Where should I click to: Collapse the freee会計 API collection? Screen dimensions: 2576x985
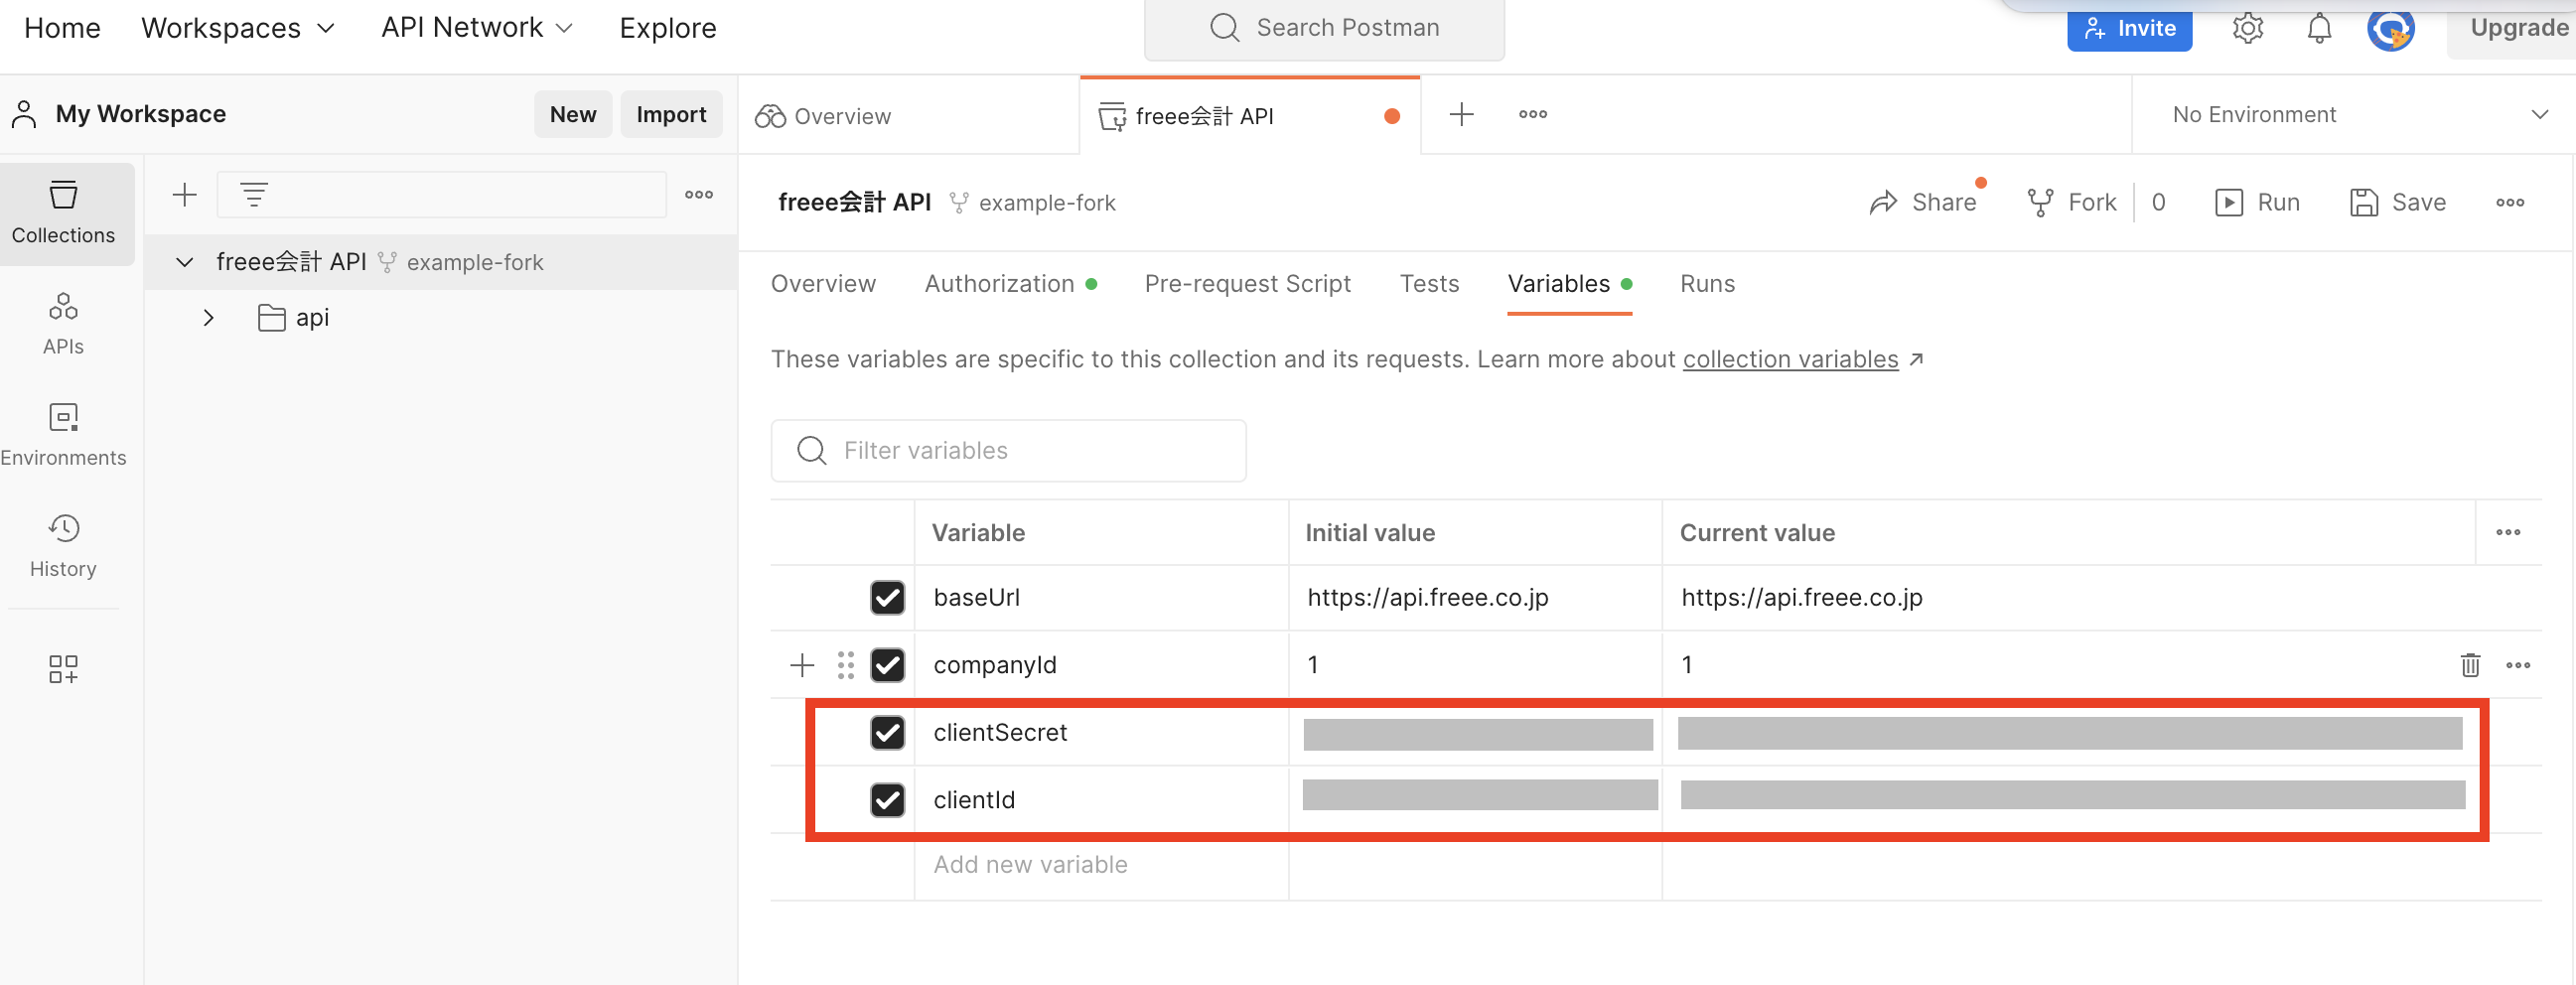(184, 262)
